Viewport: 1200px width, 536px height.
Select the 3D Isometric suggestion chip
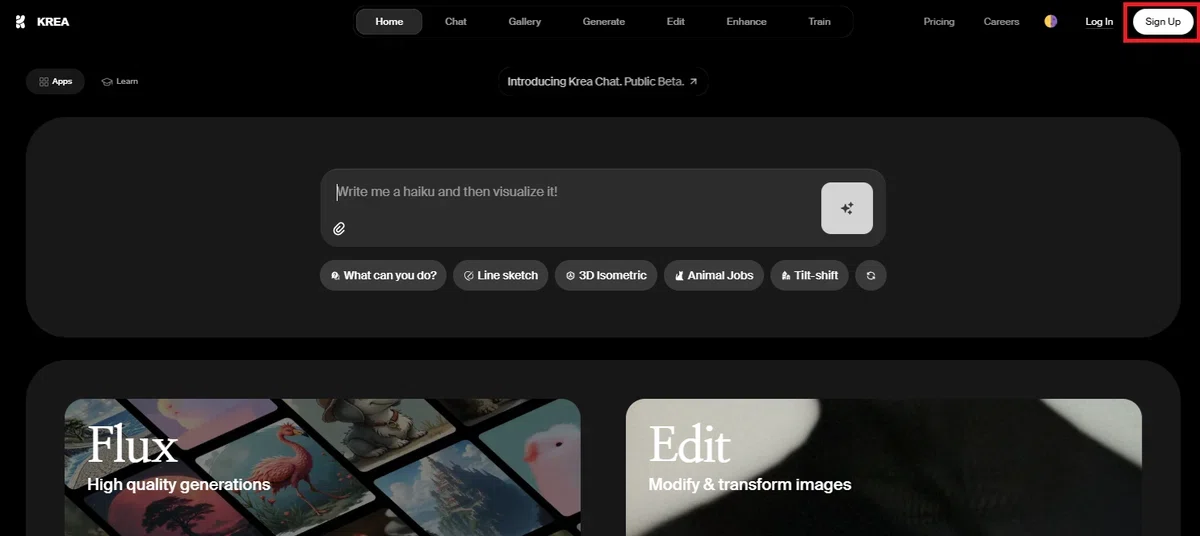pos(606,275)
